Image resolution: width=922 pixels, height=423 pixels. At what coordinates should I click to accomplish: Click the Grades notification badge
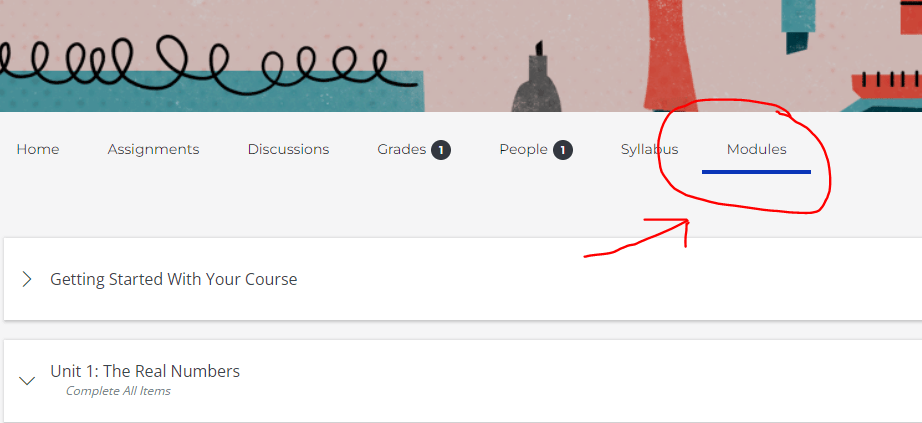441,150
